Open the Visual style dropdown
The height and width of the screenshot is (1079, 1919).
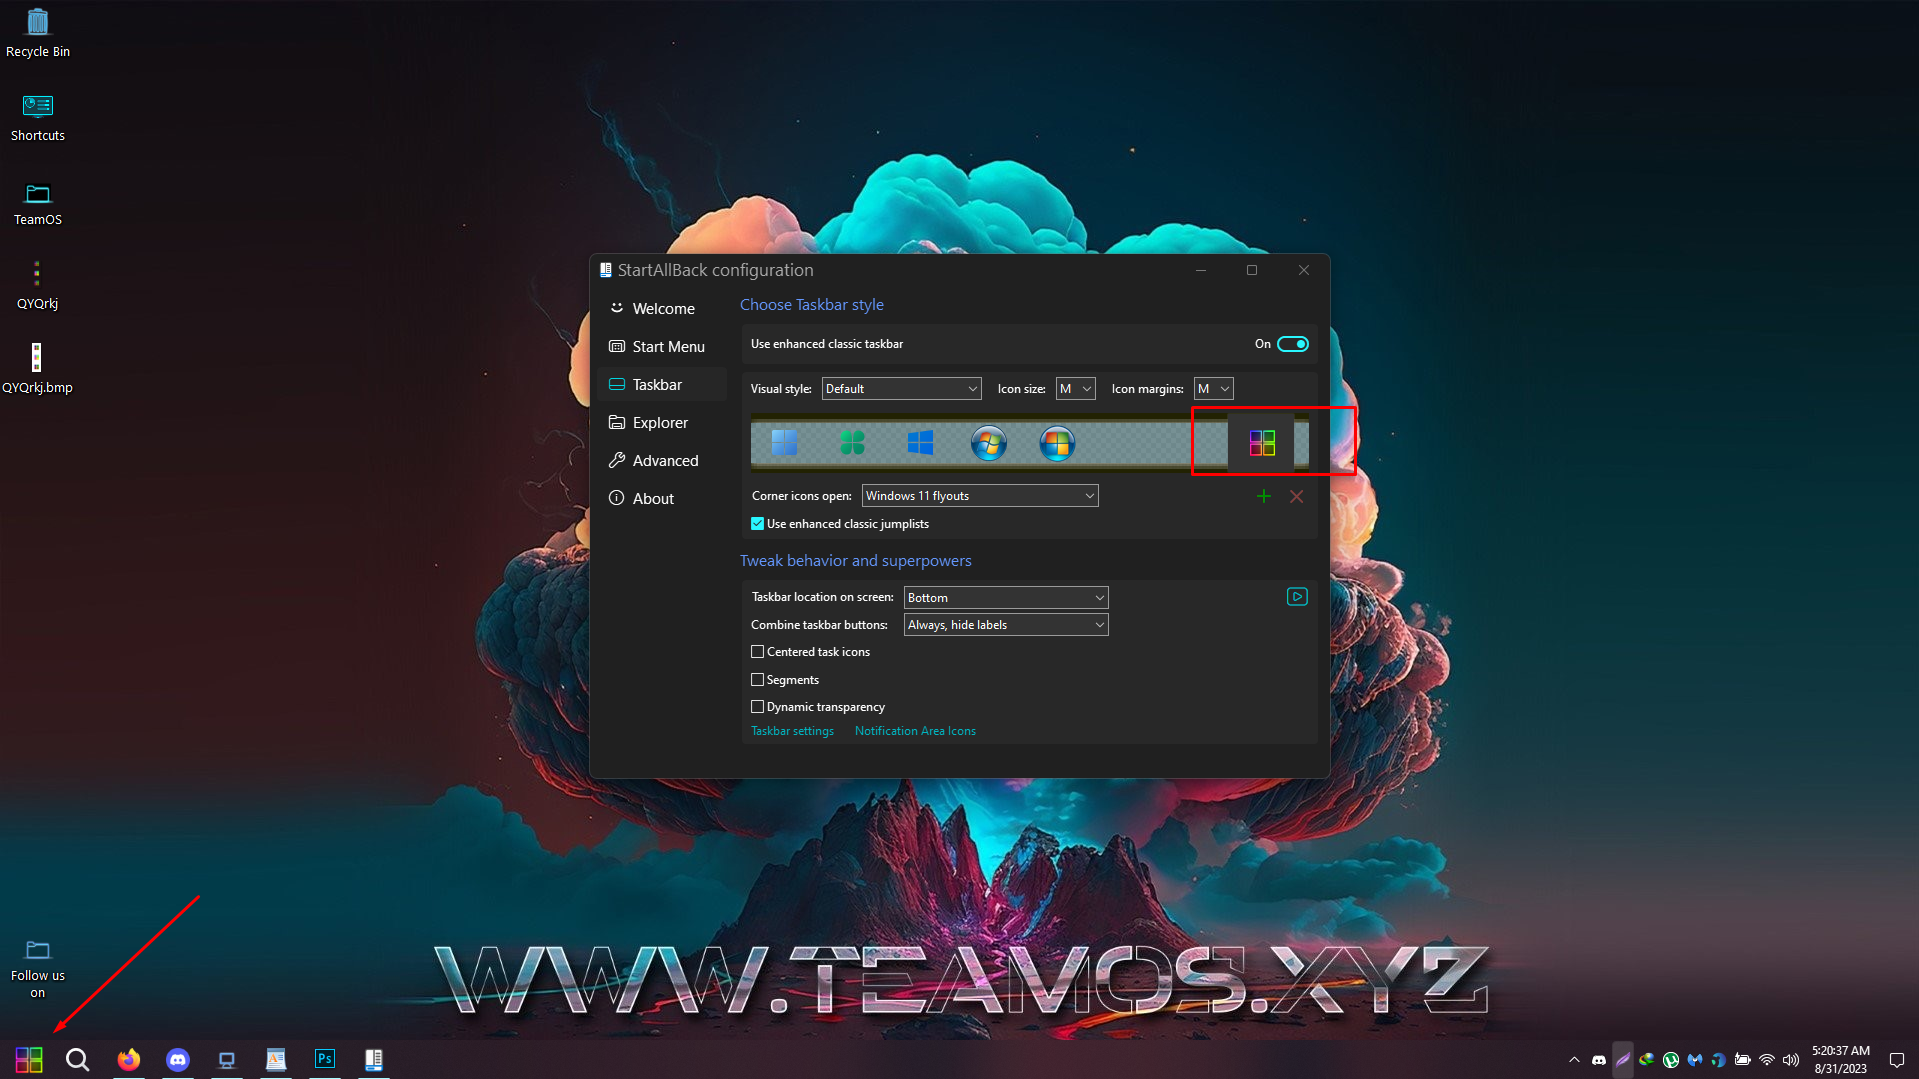click(x=901, y=389)
